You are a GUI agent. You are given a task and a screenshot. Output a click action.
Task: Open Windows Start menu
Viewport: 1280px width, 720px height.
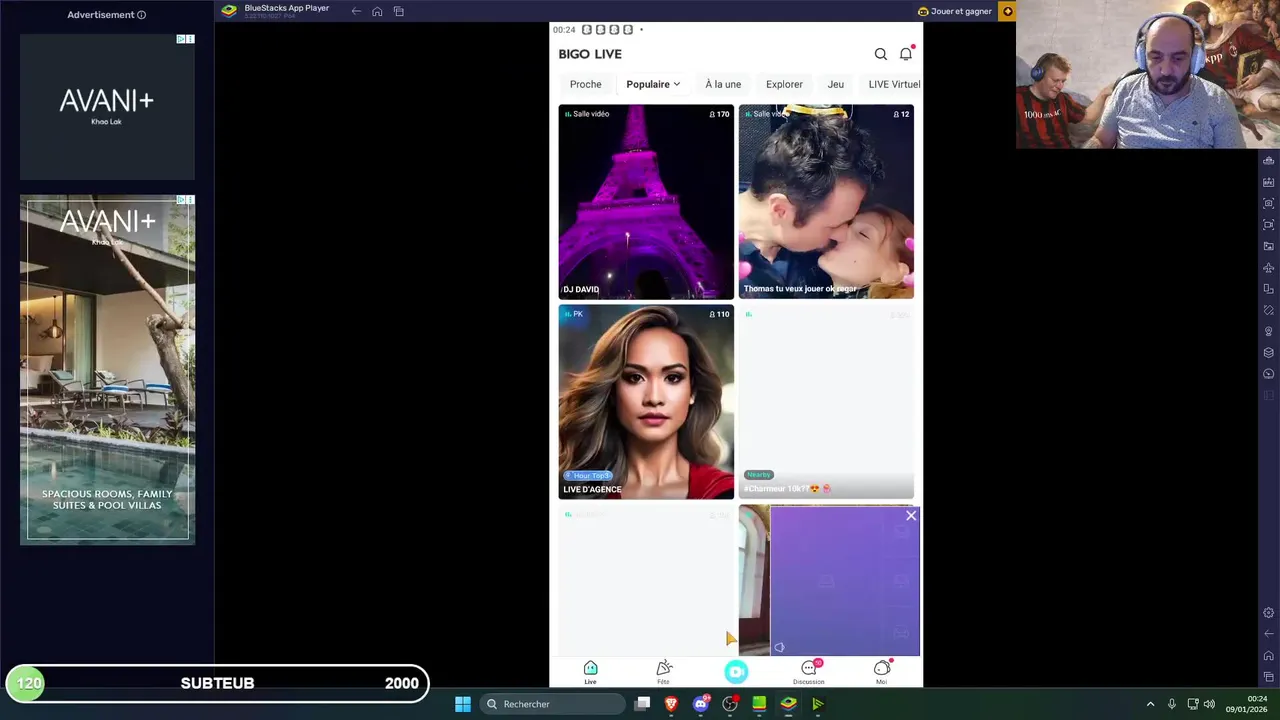pos(463,704)
